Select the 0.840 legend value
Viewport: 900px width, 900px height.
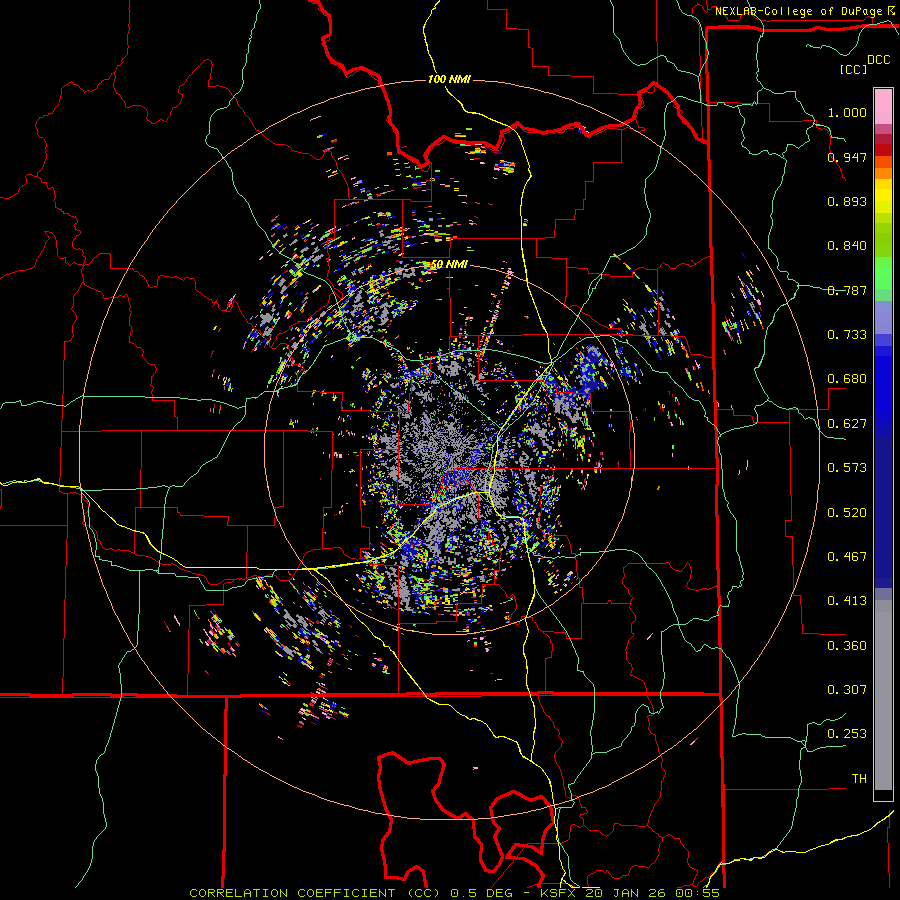847,246
